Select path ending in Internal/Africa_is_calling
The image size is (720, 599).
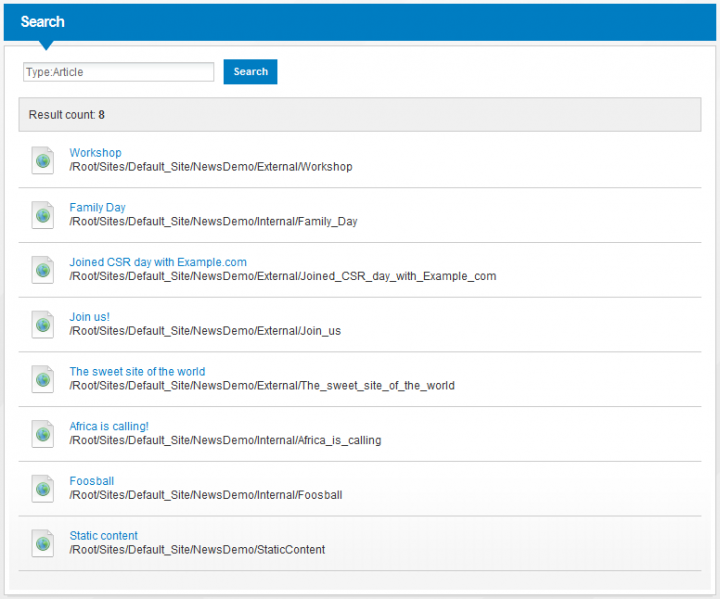coord(225,440)
